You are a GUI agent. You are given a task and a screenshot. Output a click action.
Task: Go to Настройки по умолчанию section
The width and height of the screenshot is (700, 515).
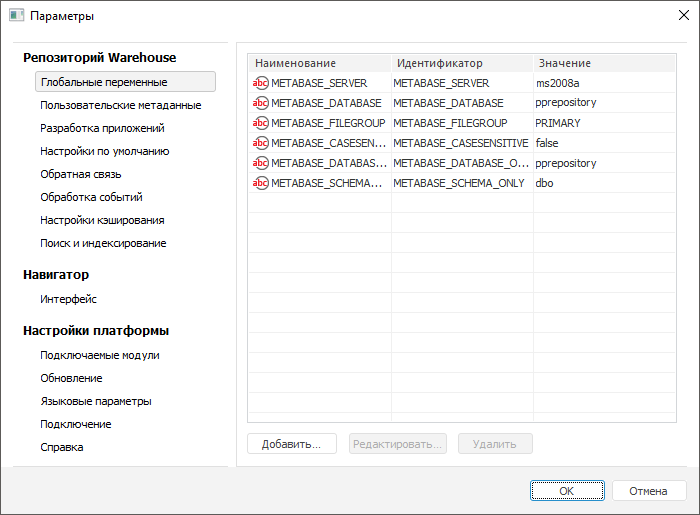104,151
